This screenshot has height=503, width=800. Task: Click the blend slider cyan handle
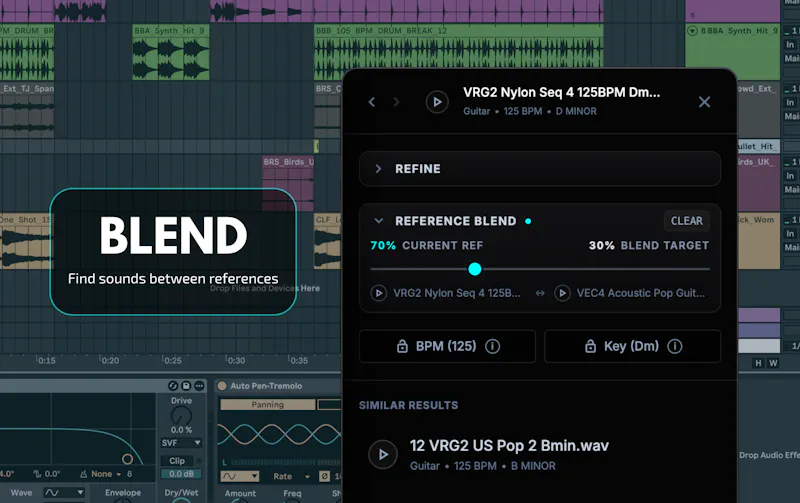tap(474, 269)
